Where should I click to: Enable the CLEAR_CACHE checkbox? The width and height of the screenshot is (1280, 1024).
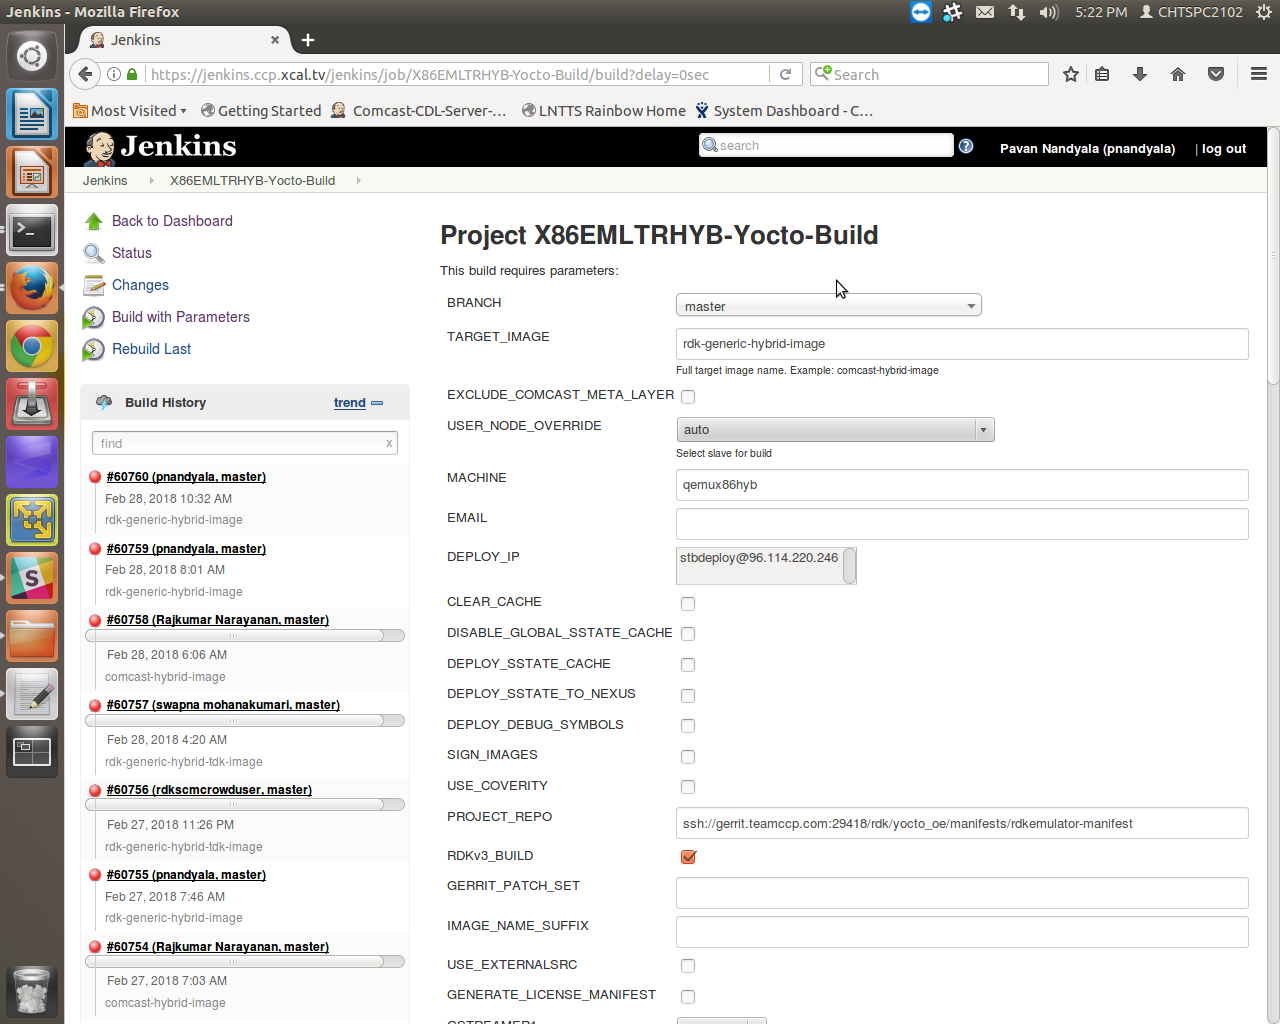[x=688, y=604]
